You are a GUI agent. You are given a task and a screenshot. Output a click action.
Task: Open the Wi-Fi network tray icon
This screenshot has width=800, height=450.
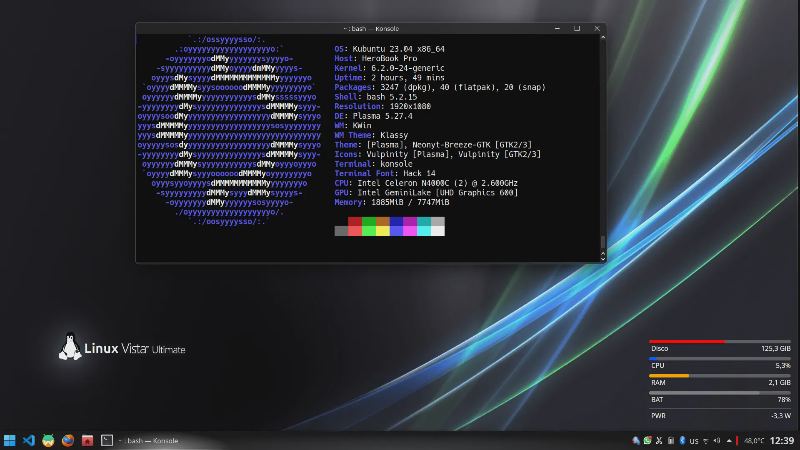coord(706,441)
